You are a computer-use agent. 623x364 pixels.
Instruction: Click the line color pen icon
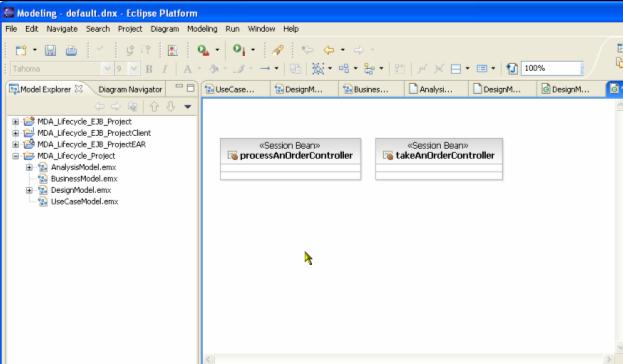[239, 69]
